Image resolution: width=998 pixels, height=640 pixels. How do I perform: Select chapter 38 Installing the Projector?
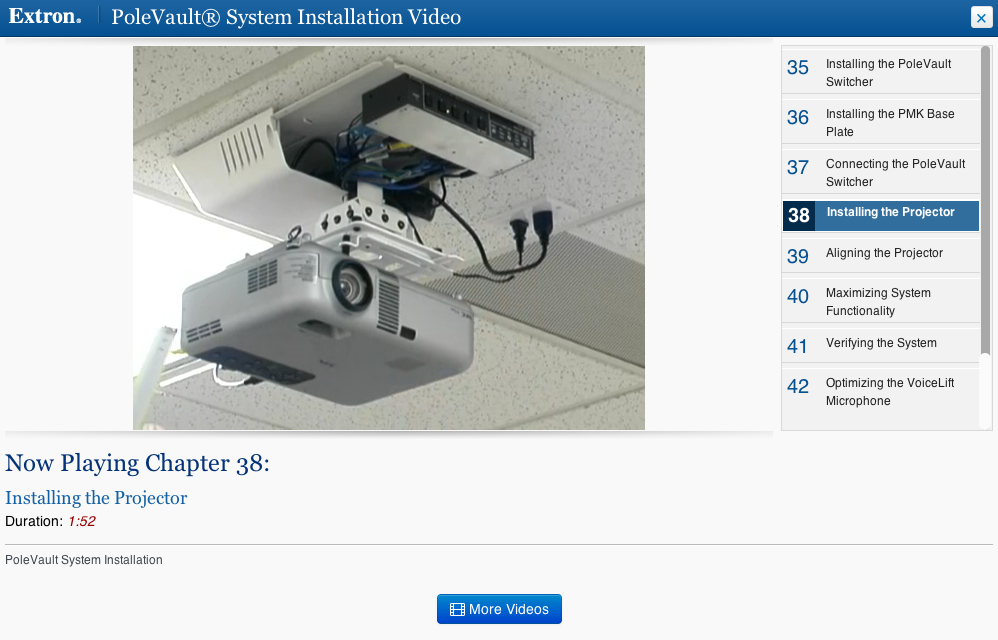pyautogui.click(x=880, y=216)
